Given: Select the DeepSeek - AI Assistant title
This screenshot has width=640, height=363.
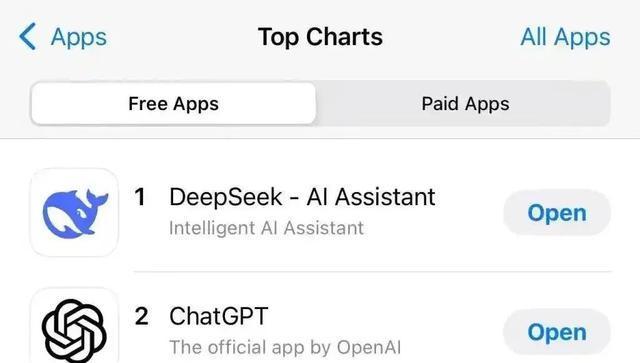Looking at the screenshot, I should coord(302,197).
